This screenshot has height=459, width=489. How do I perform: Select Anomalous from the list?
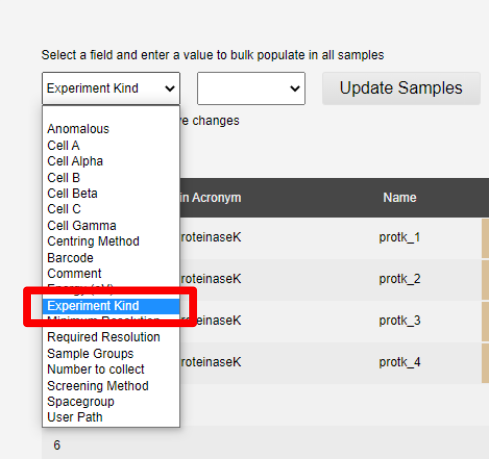click(111, 129)
